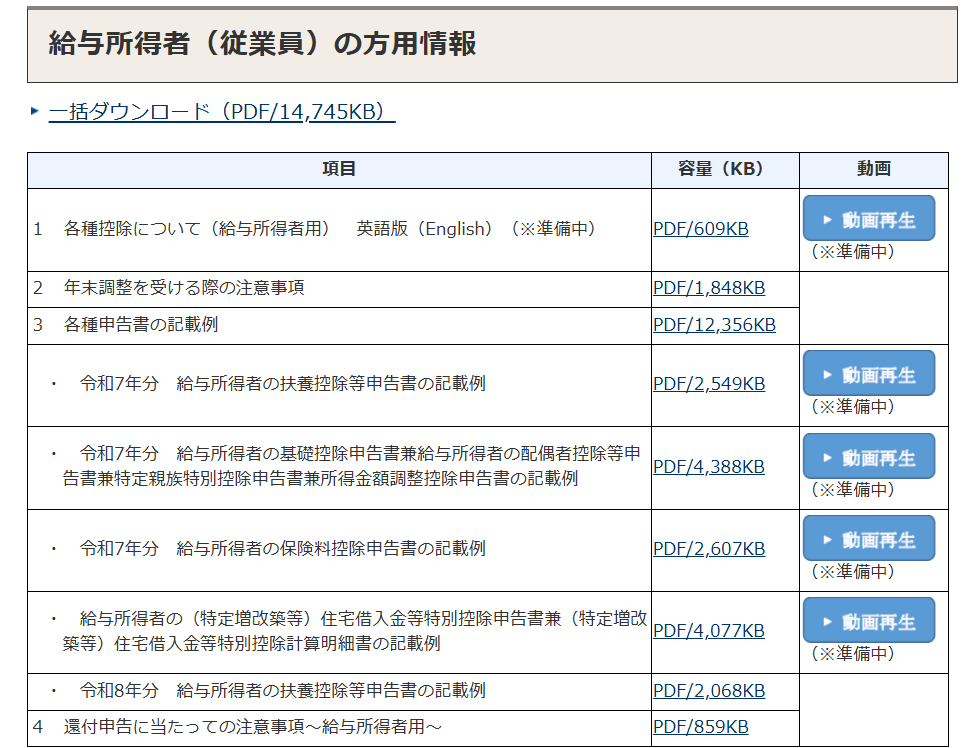970x748 pixels.
Task: Click the 動画 column header
Action: point(873,170)
